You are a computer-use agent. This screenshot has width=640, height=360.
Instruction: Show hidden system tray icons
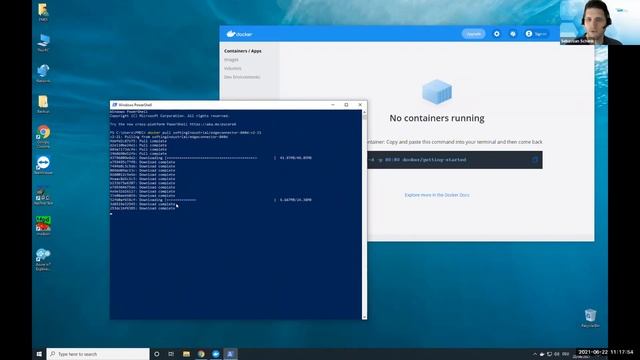[535, 354]
